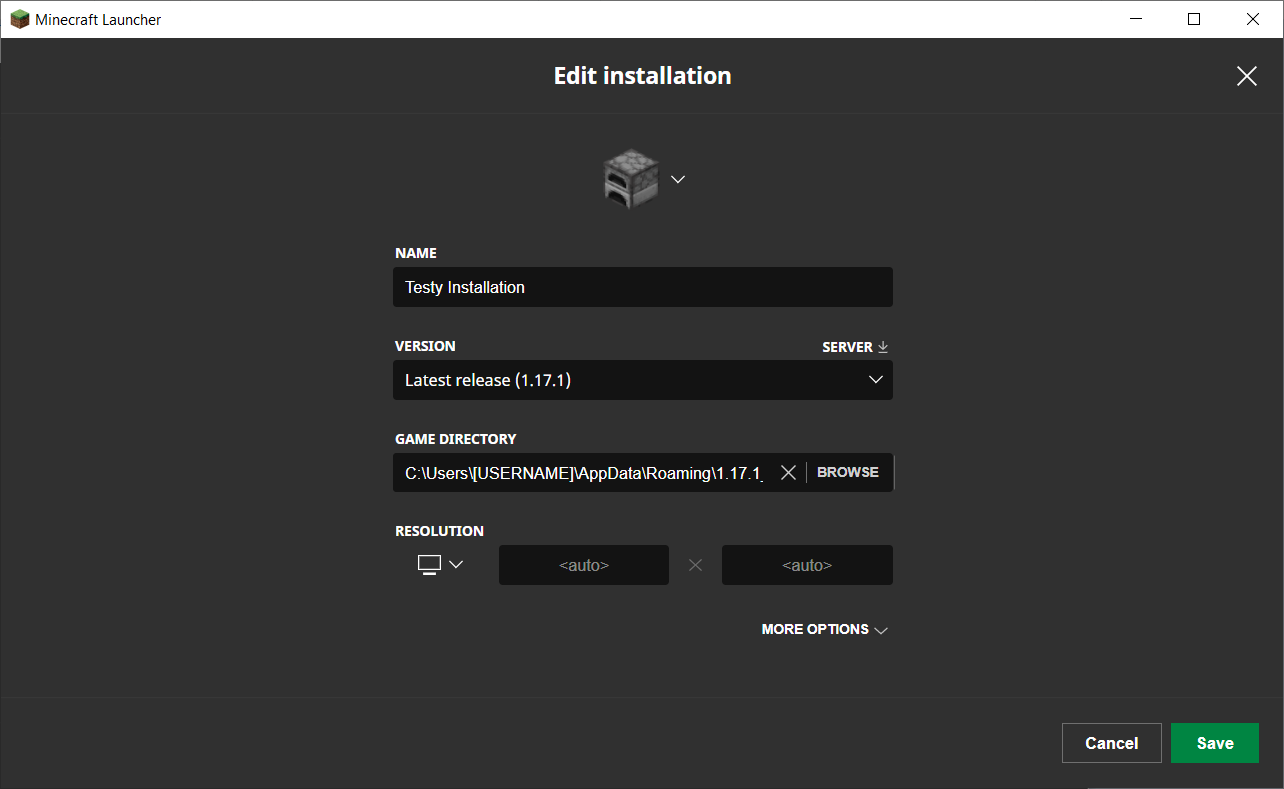Edit the Name field Testy Installation
The height and width of the screenshot is (789, 1284).
pos(643,287)
